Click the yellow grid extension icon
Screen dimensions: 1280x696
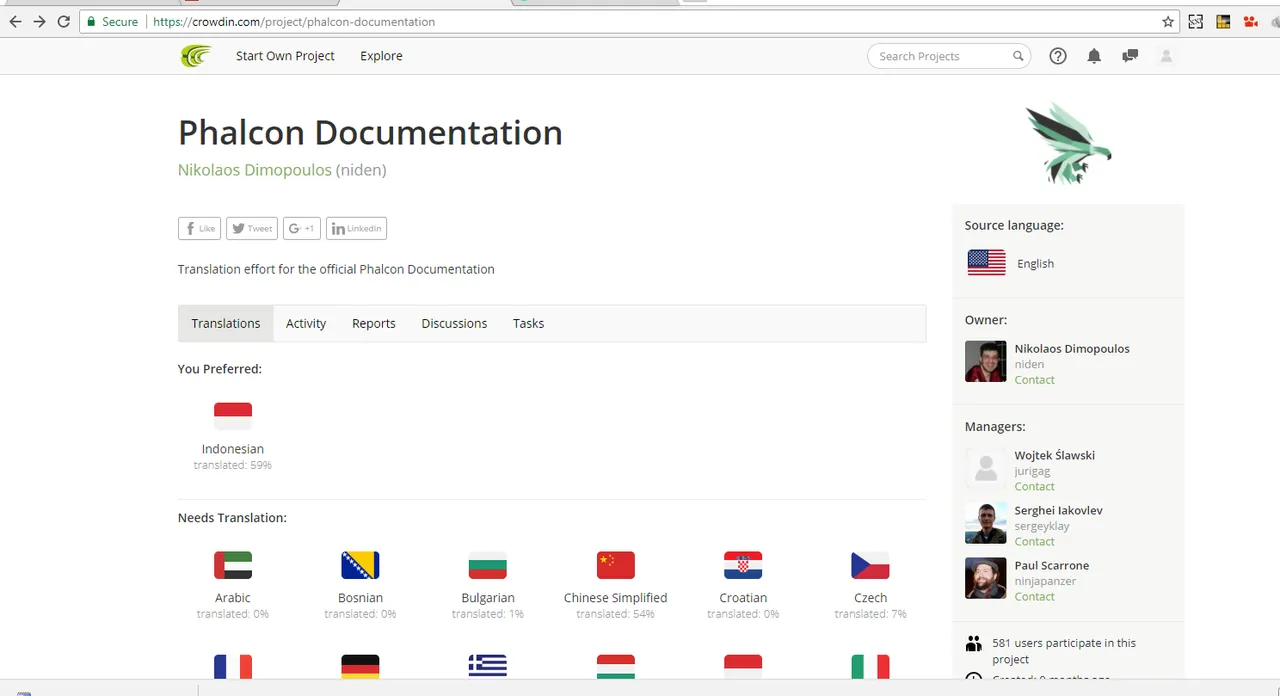1223,21
